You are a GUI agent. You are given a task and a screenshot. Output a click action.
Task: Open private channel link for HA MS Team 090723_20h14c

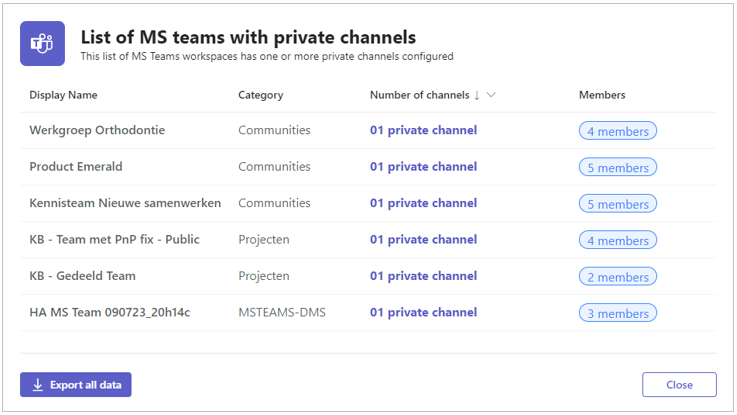pos(423,313)
